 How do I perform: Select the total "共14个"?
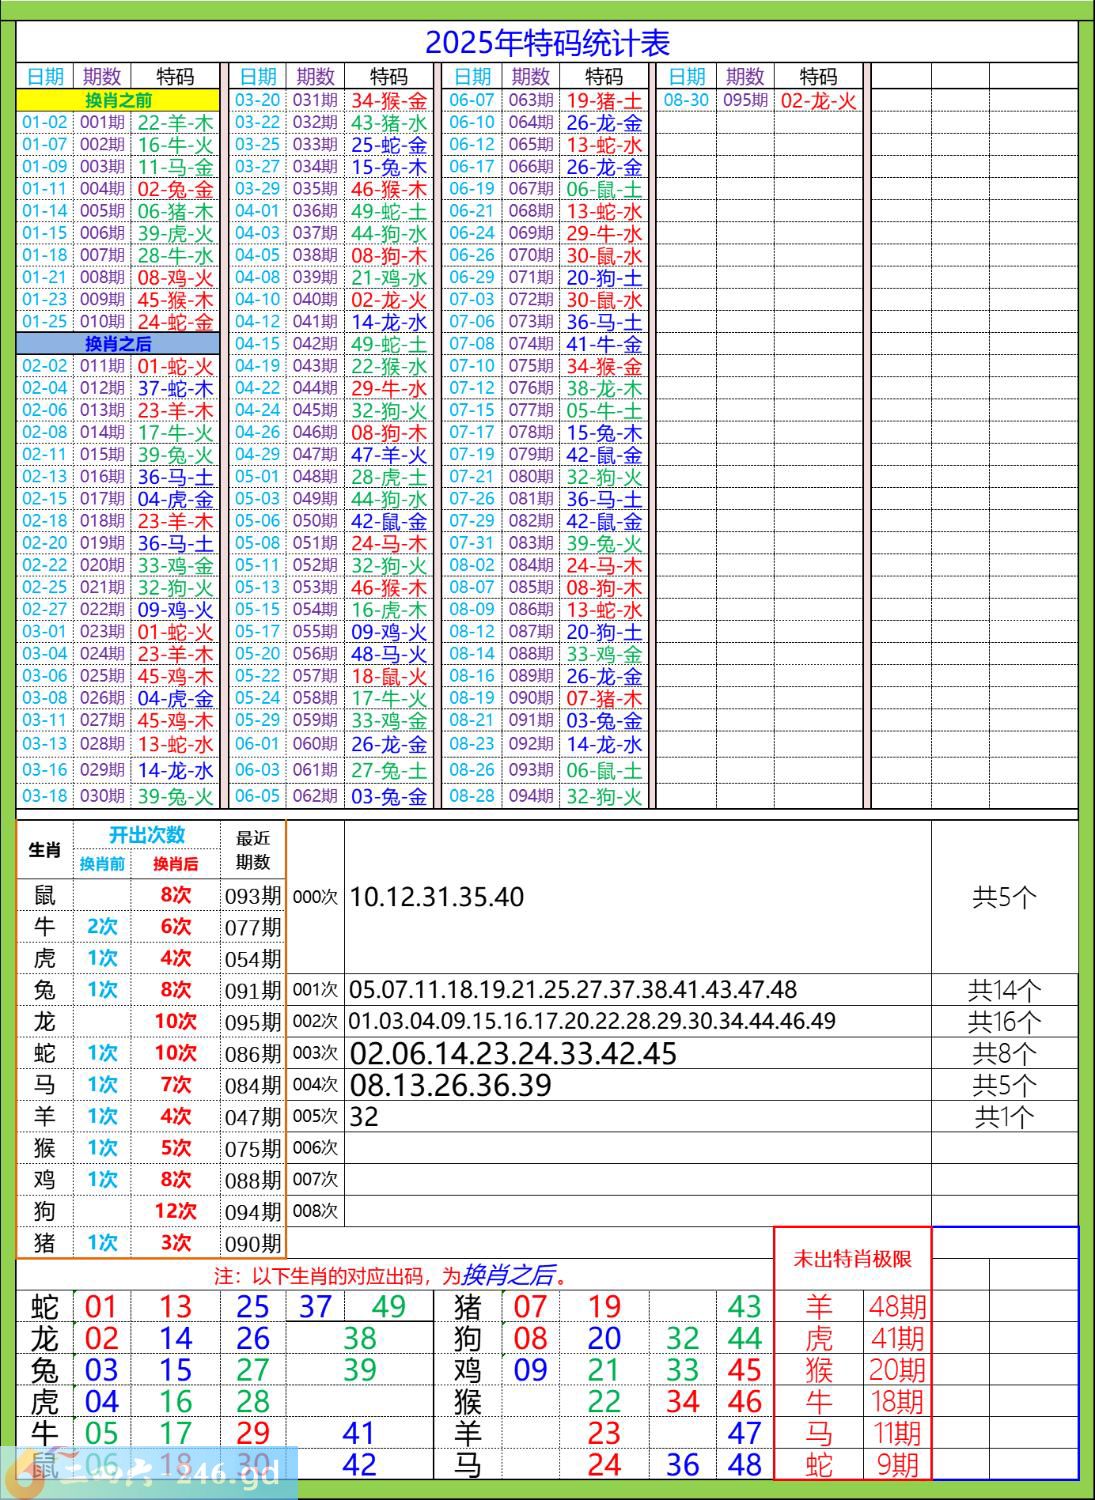tap(1005, 990)
